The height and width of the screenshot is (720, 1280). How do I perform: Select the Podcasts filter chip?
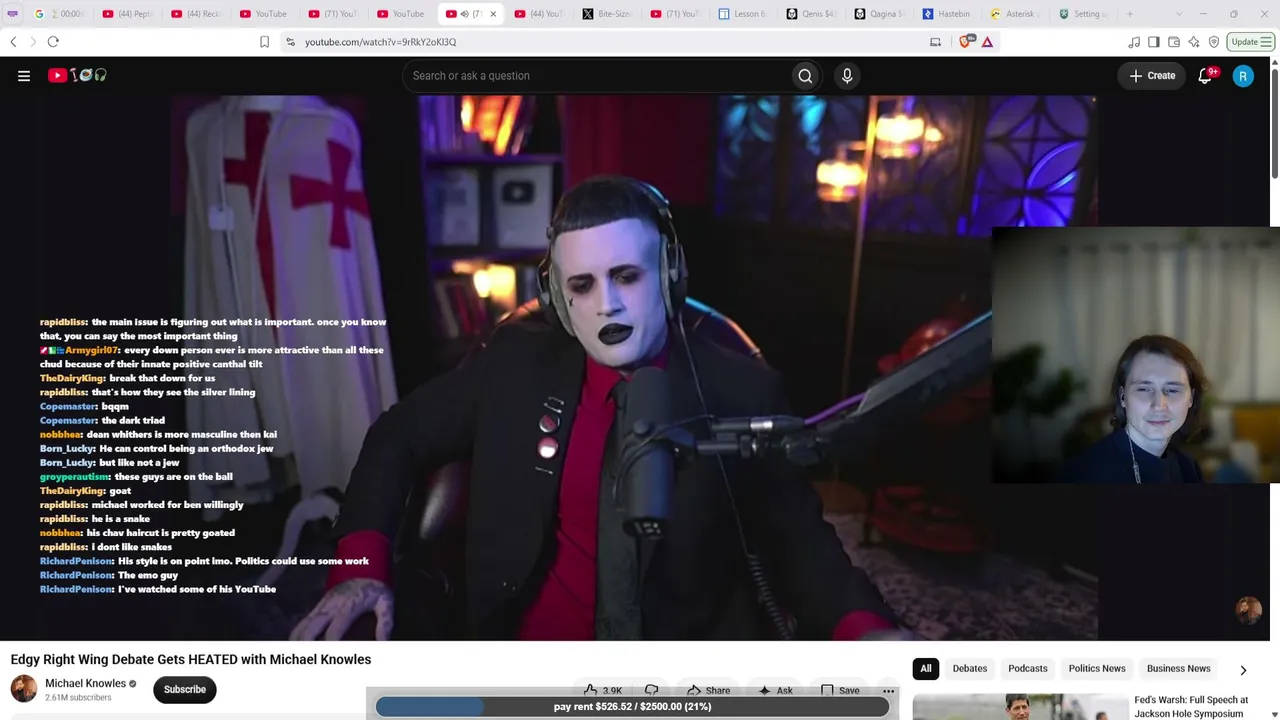[x=1028, y=668]
